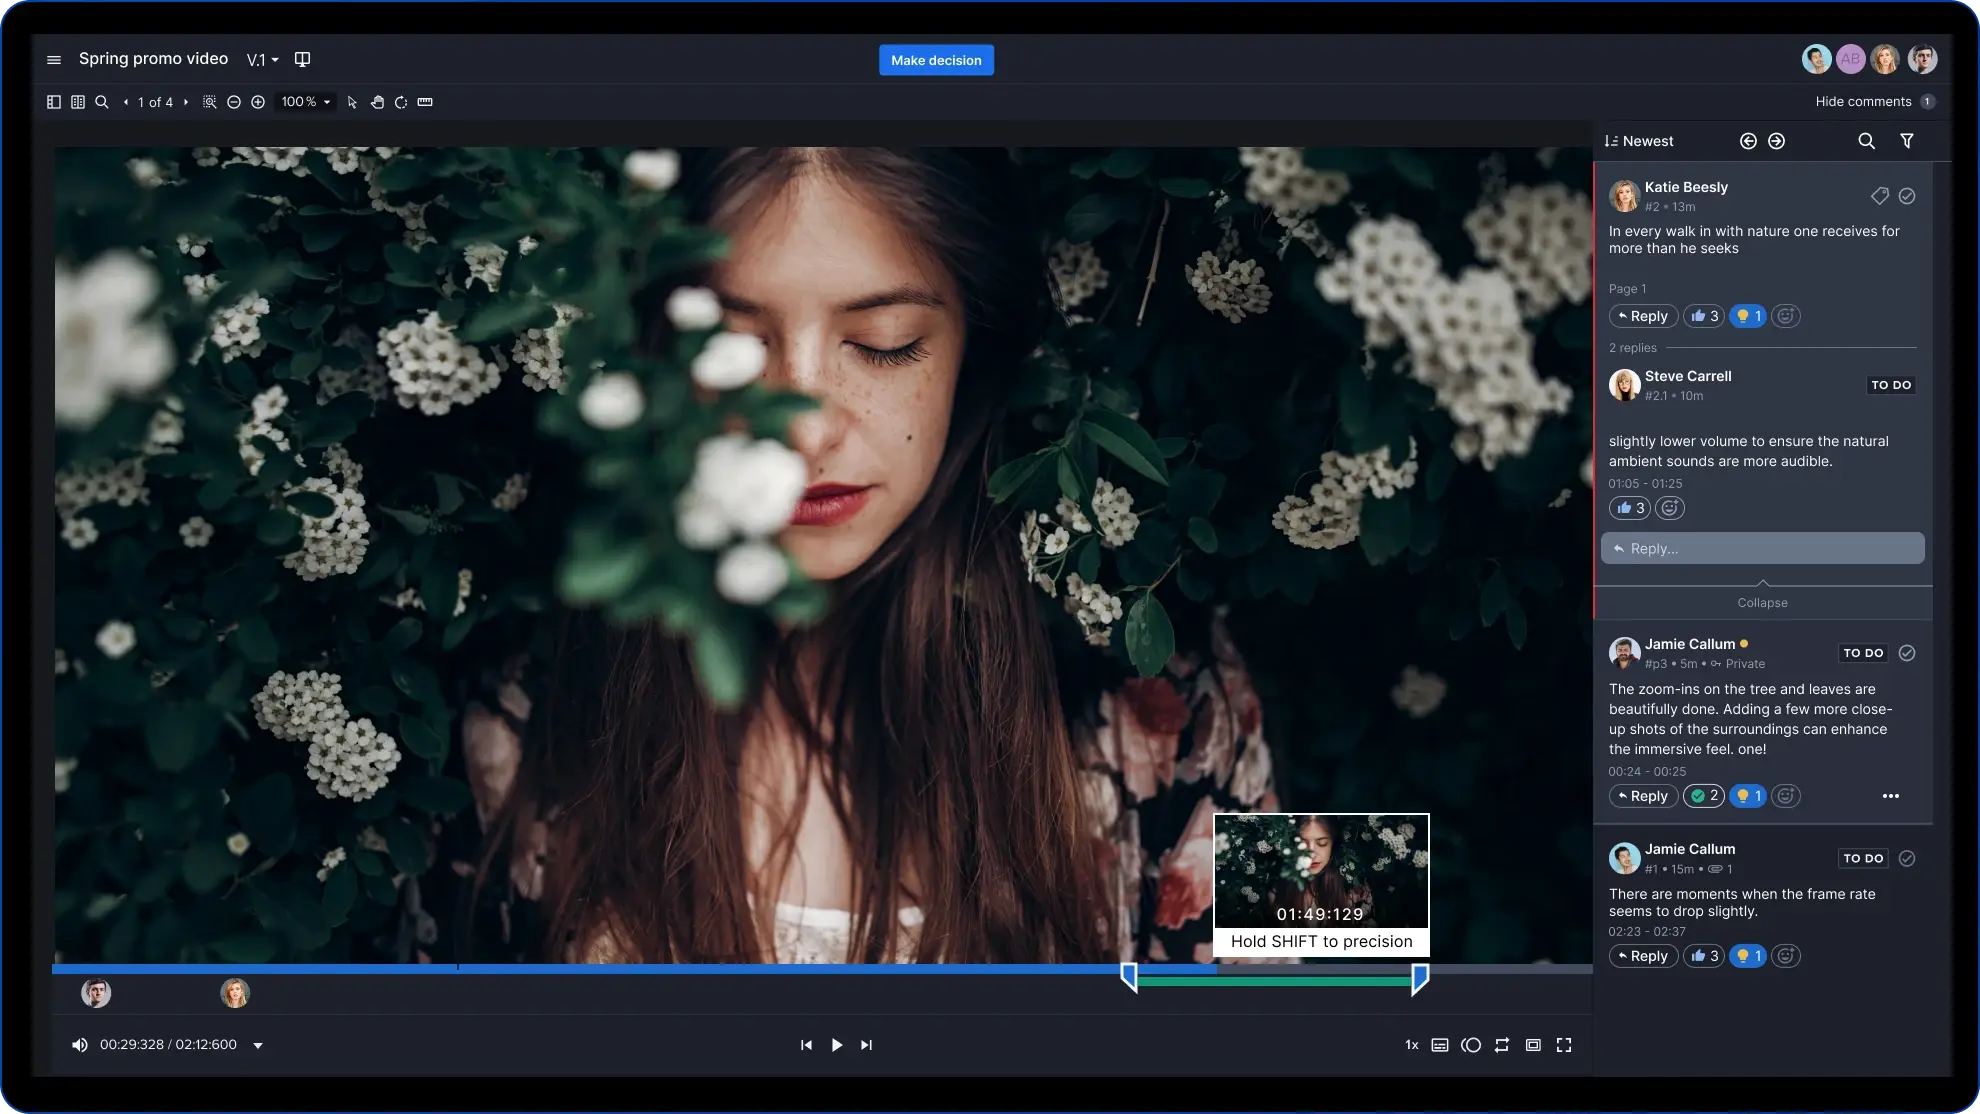
Task: Switch to grid view of pages
Action: 79,102
